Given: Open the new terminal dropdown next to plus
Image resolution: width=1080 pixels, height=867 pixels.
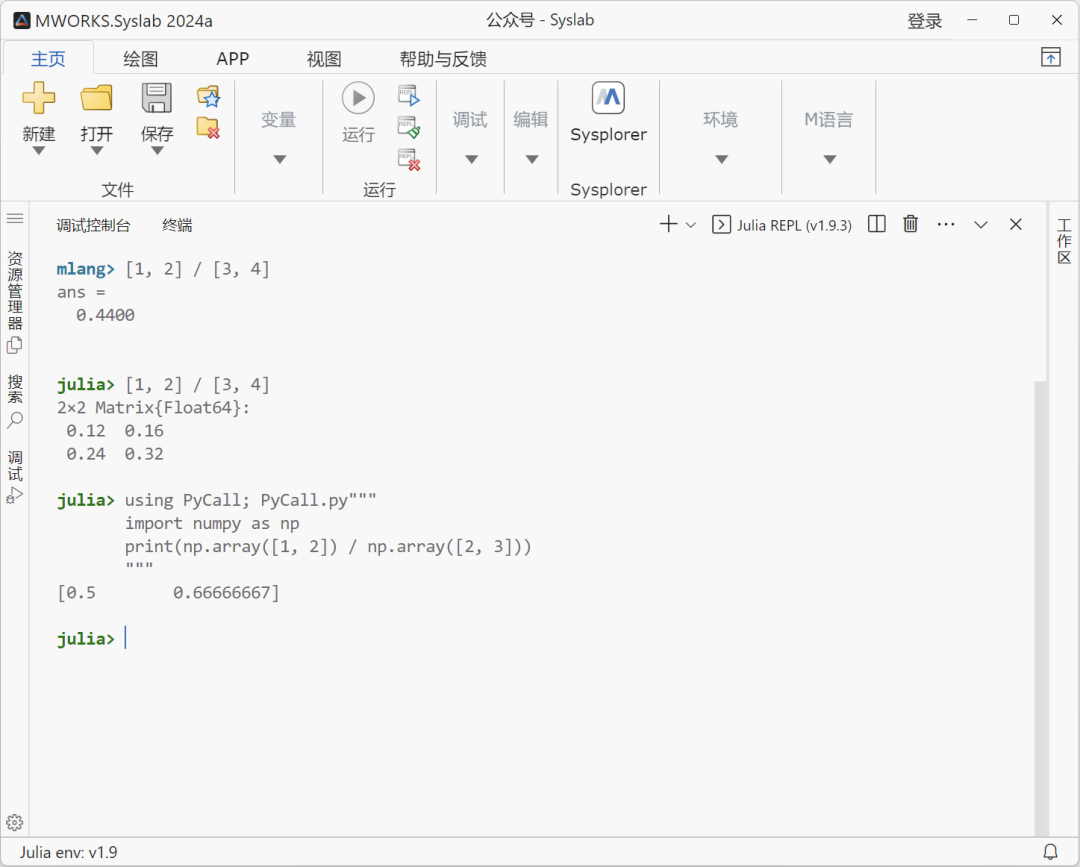Looking at the screenshot, I should 690,224.
